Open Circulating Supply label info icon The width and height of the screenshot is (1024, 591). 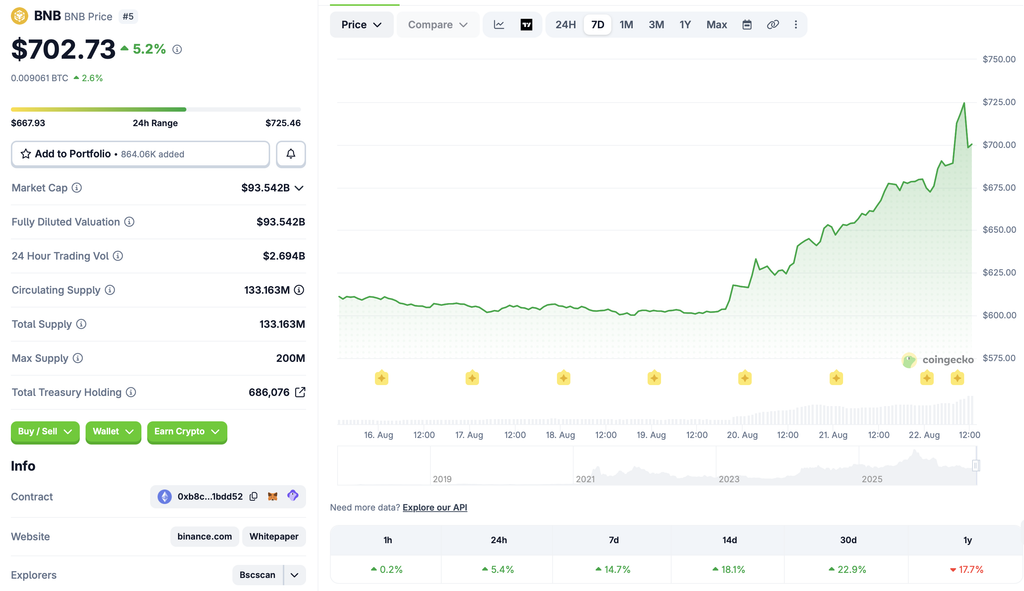110,290
